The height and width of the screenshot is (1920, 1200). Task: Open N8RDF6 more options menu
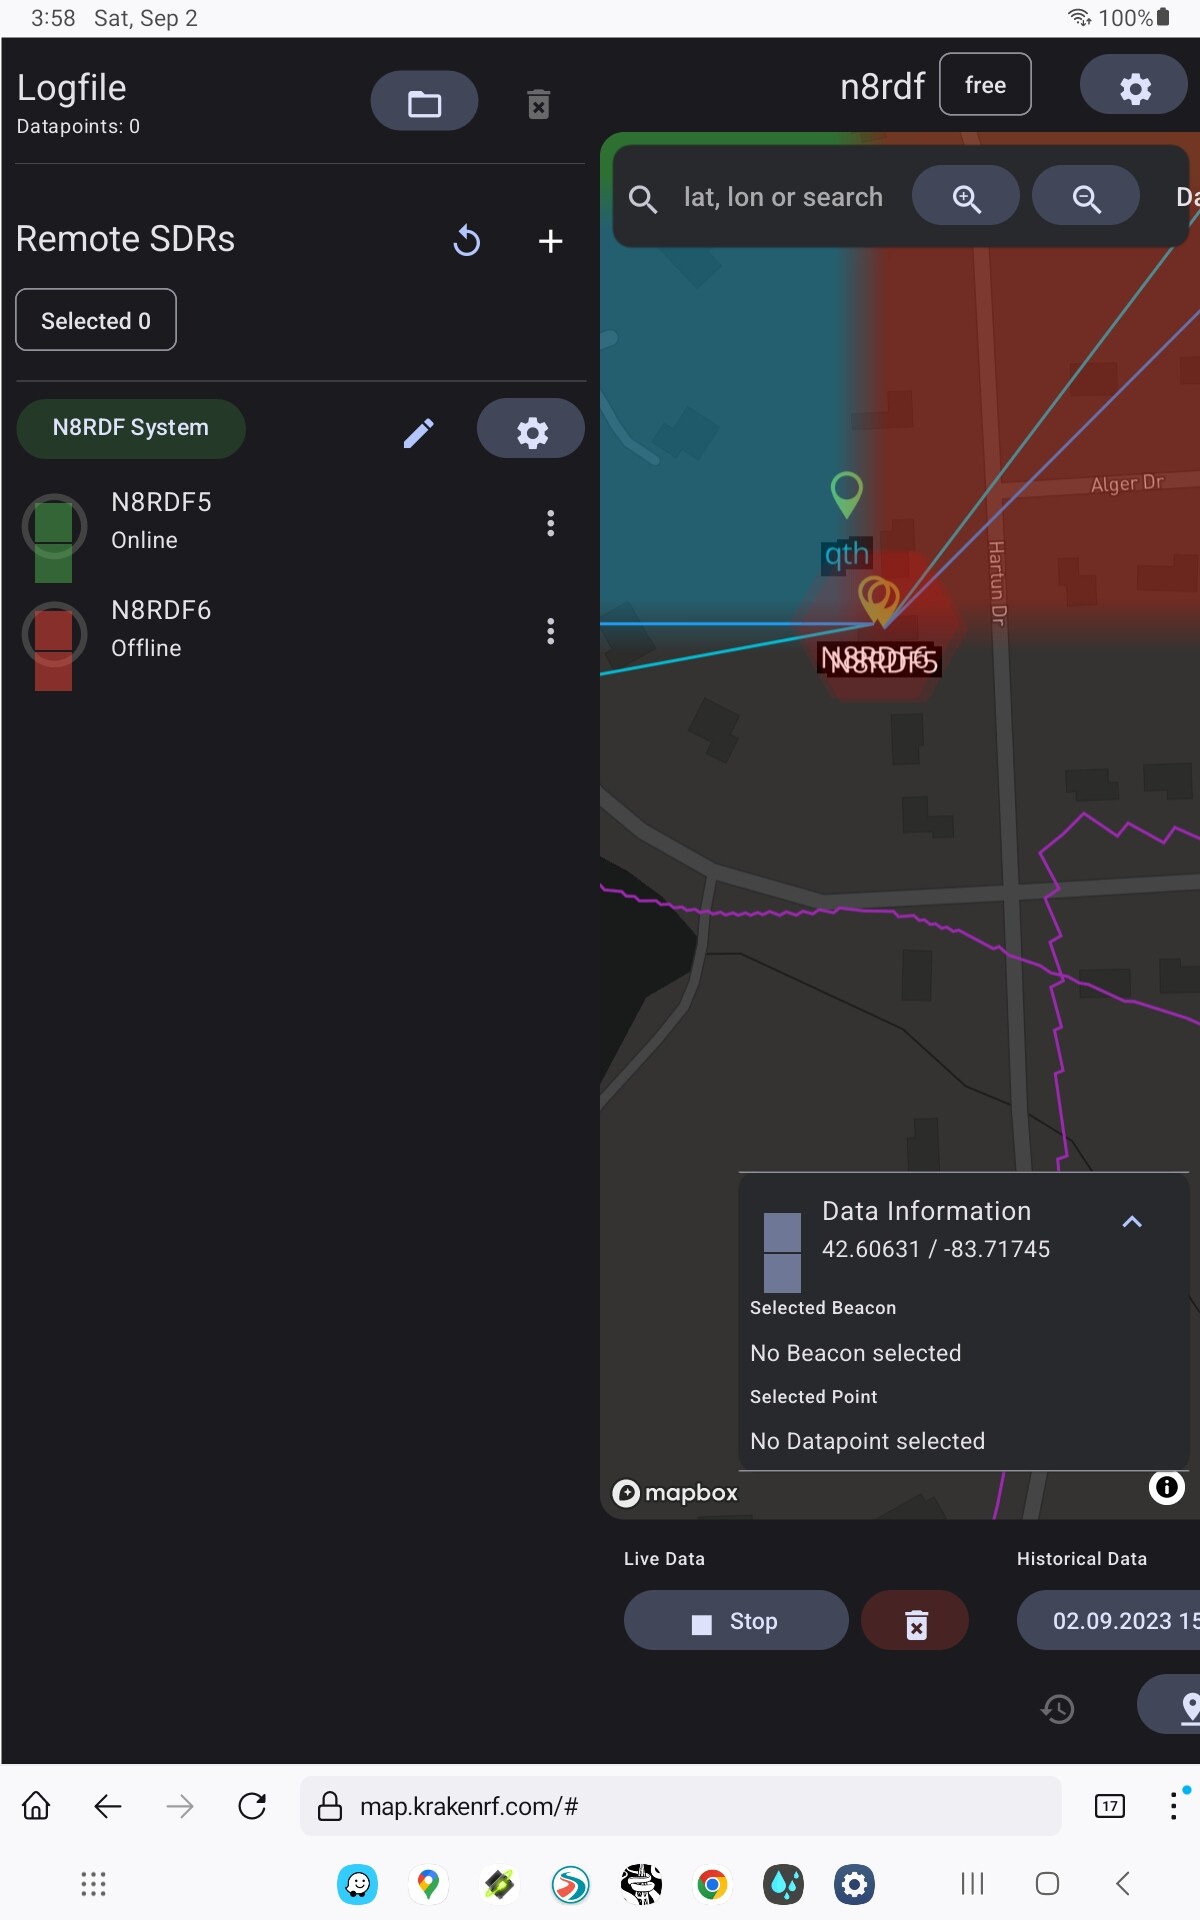pyautogui.click(x=550, y=631)
